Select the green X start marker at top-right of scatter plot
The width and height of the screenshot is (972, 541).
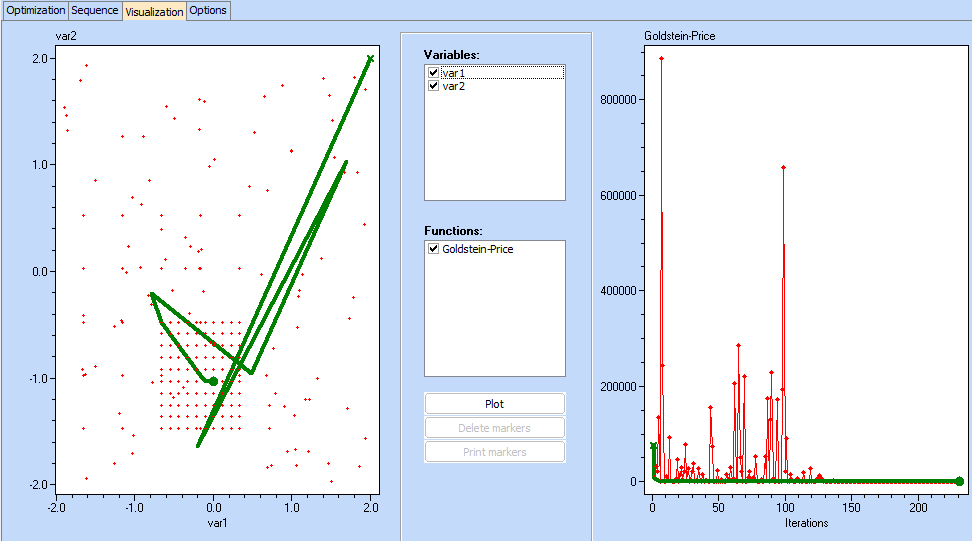pyautogui.click(x=370, y=59)
